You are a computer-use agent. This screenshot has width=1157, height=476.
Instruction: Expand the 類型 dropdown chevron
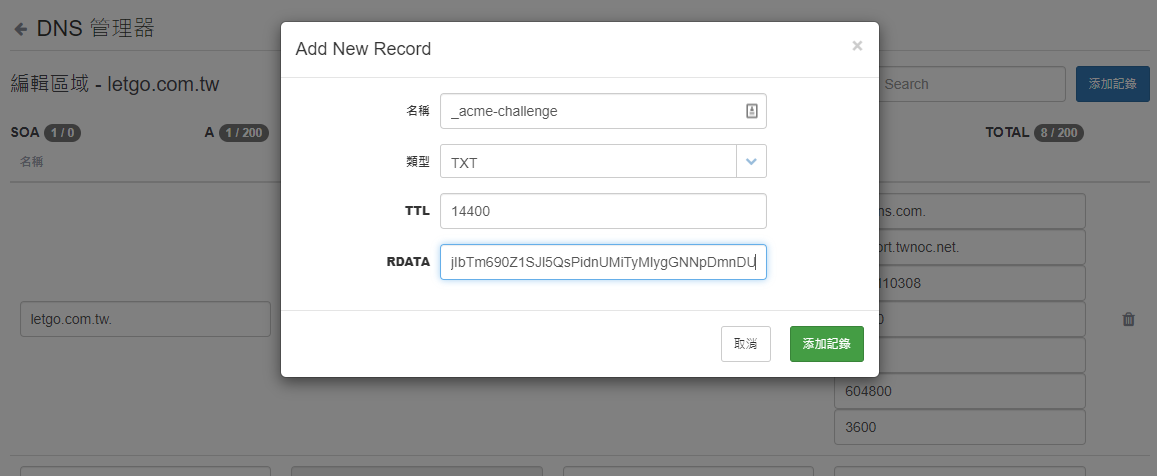point(751,161)
